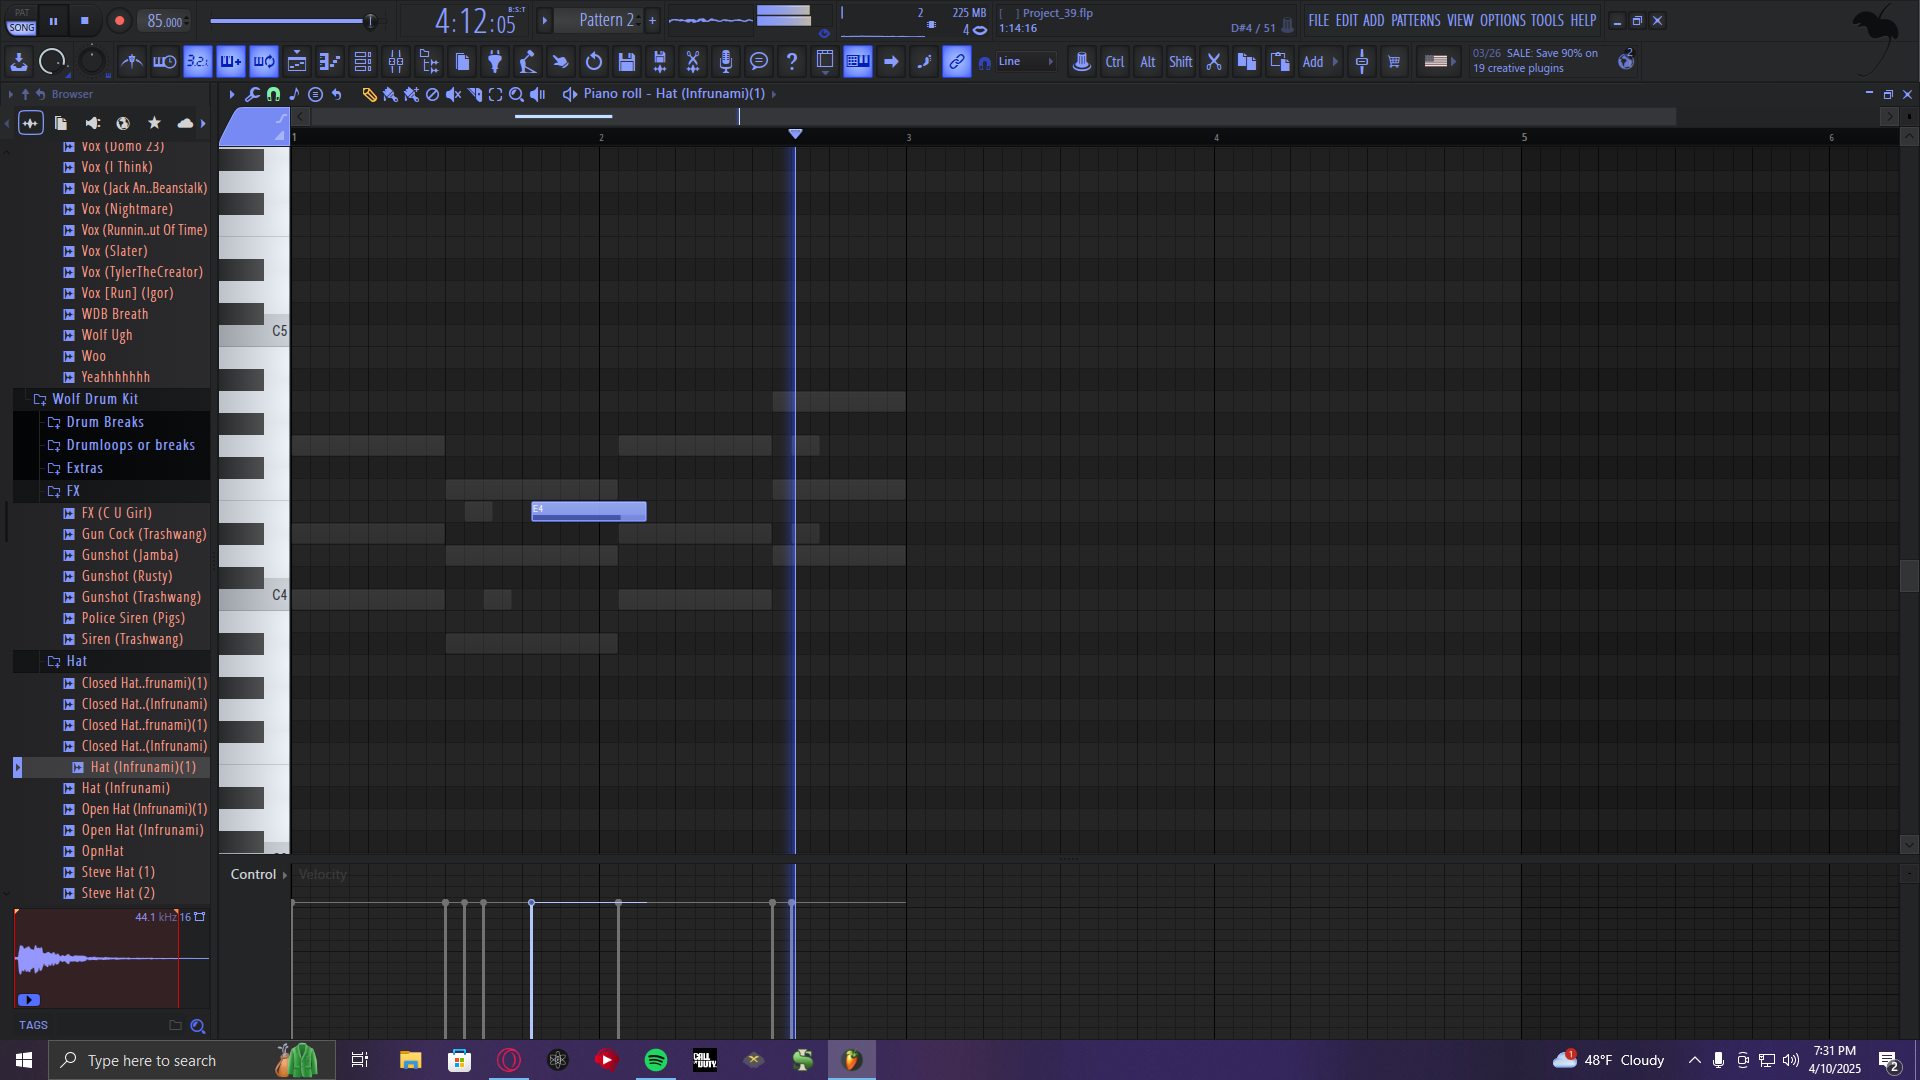Image resolution: width=1920 pixels, height=1080 pixels.
Task: Open Spotify from the Windows taskbar
Action: pos(656,1060)
